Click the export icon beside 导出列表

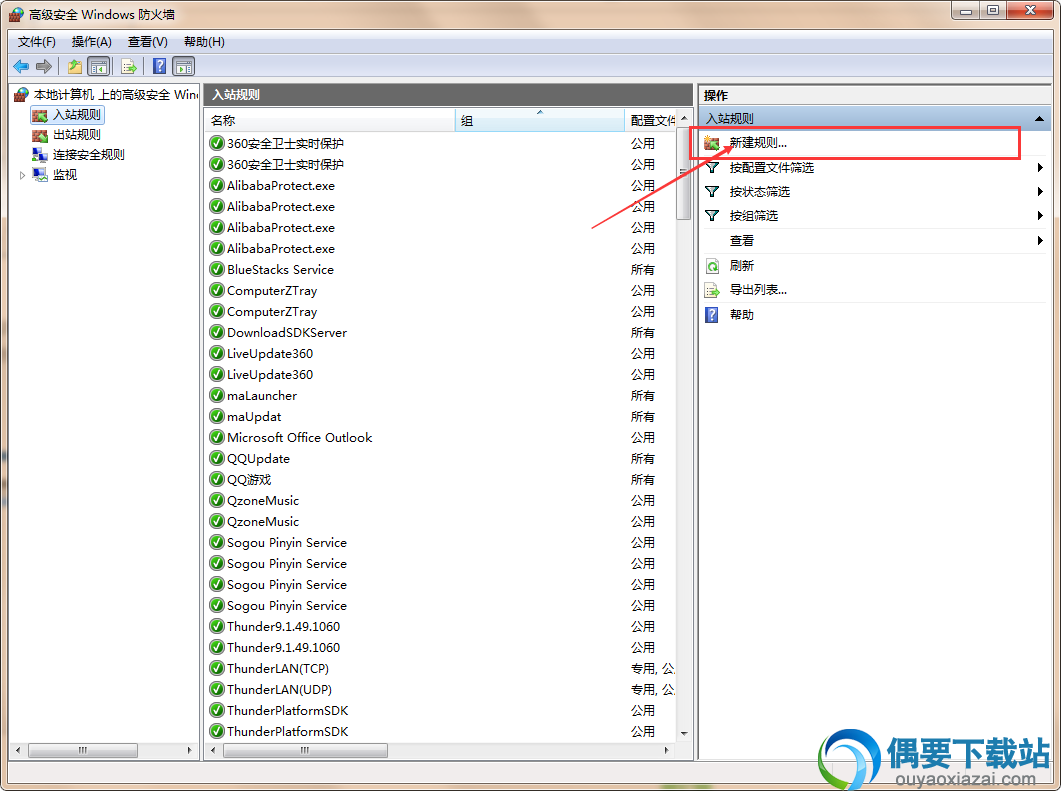coord(712,290)
